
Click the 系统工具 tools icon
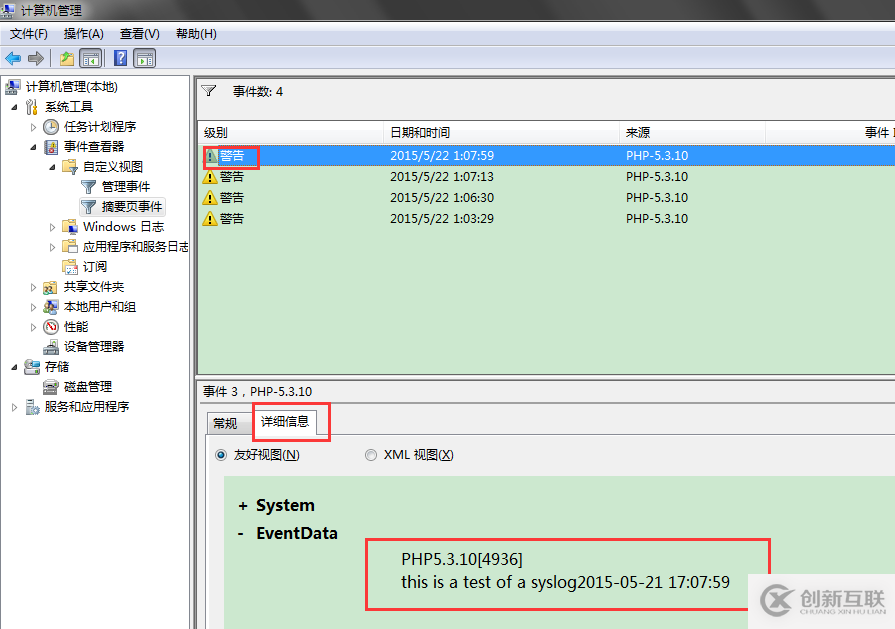pyautogui.click(x=32, y=107)
